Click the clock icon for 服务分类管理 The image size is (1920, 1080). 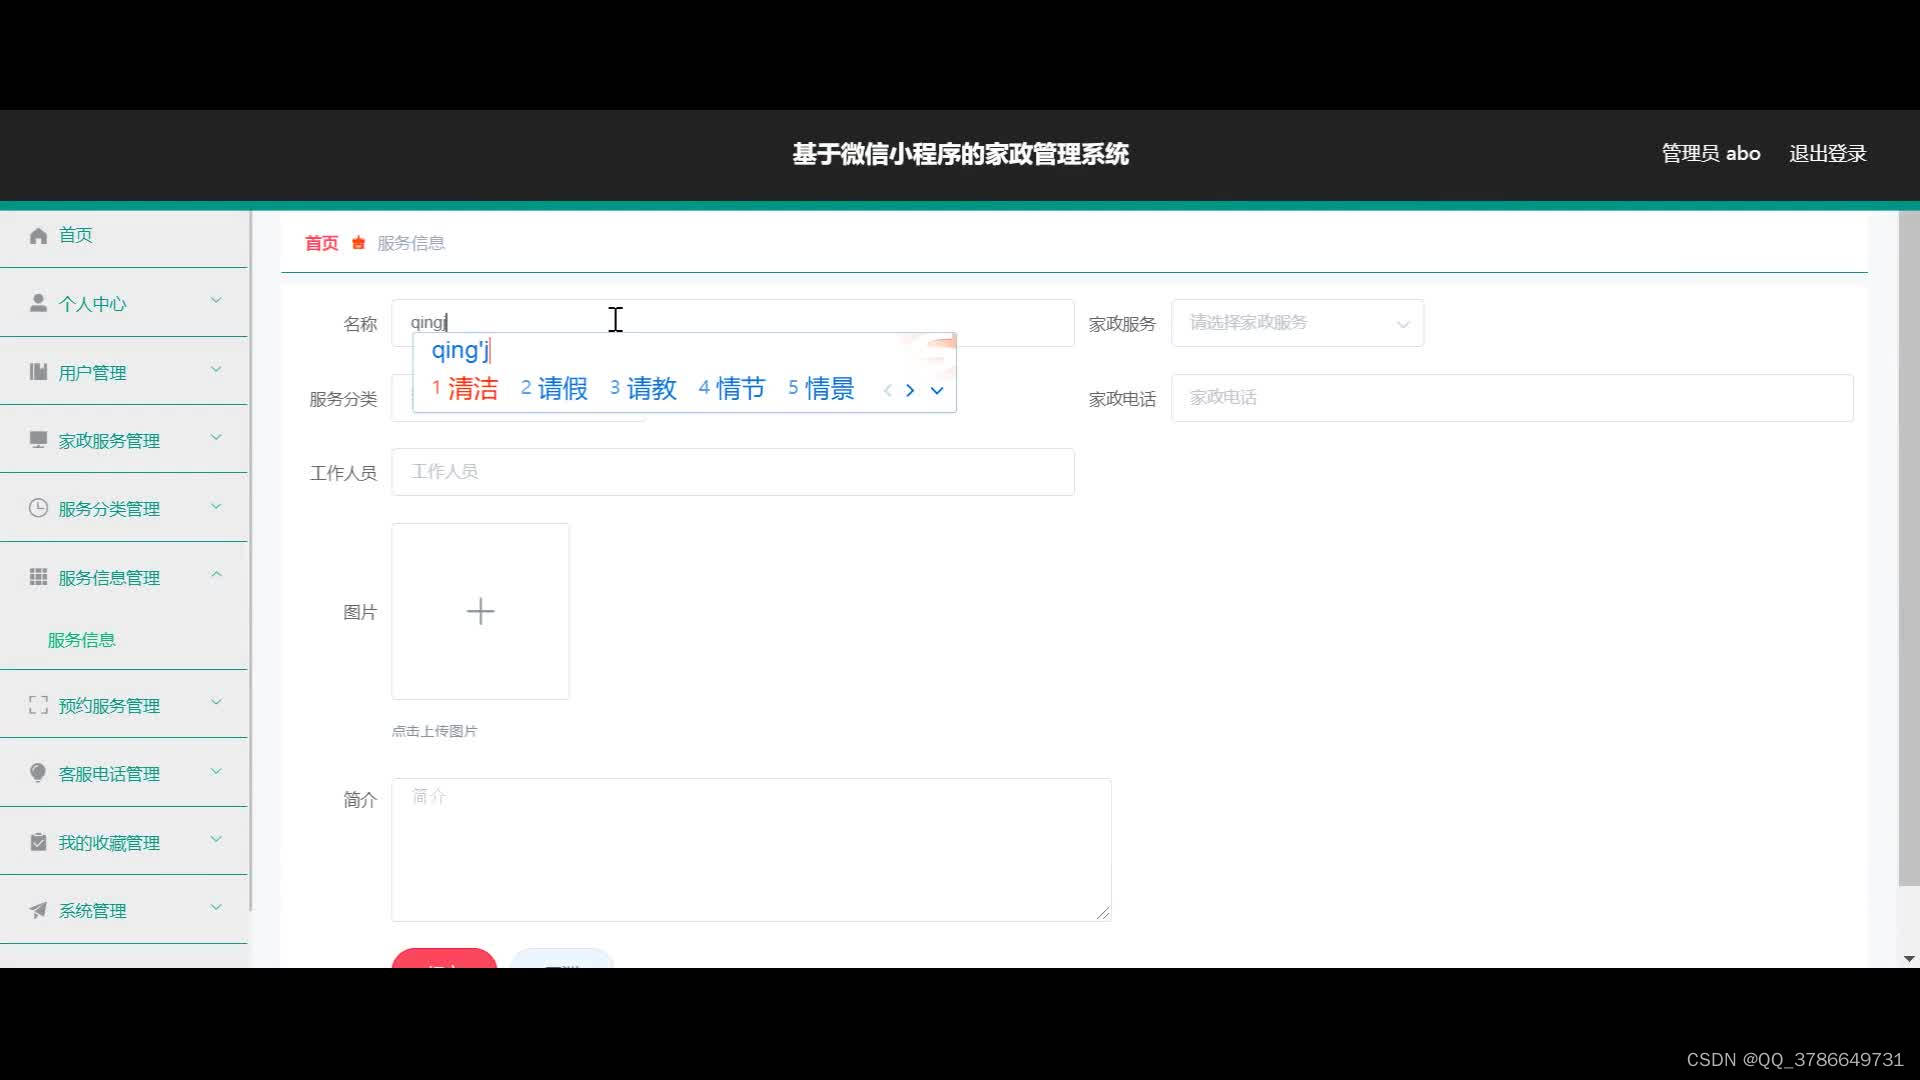click(38, 508)
